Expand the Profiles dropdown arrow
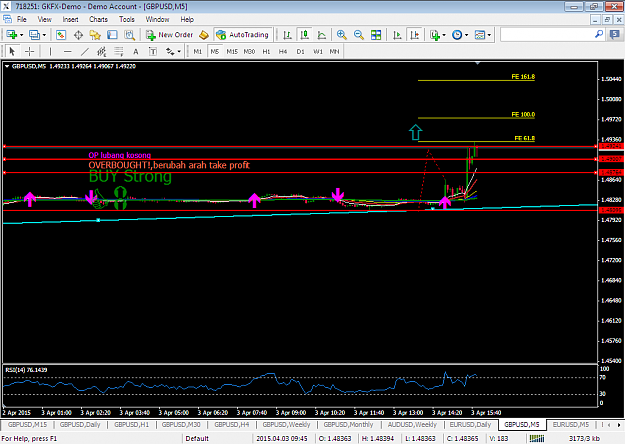 [x=44, y=35]
